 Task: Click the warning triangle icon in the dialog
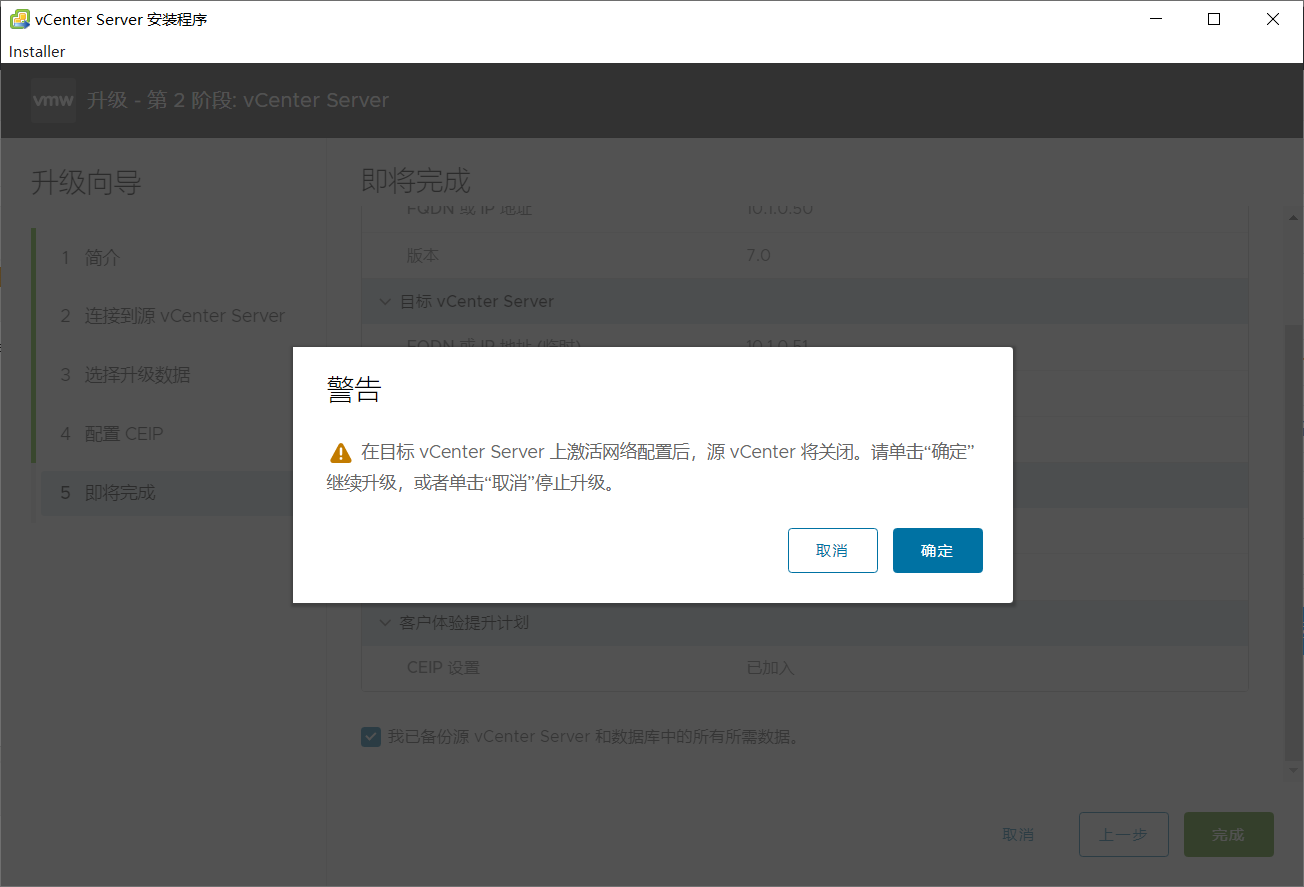(x=339, y=451)
